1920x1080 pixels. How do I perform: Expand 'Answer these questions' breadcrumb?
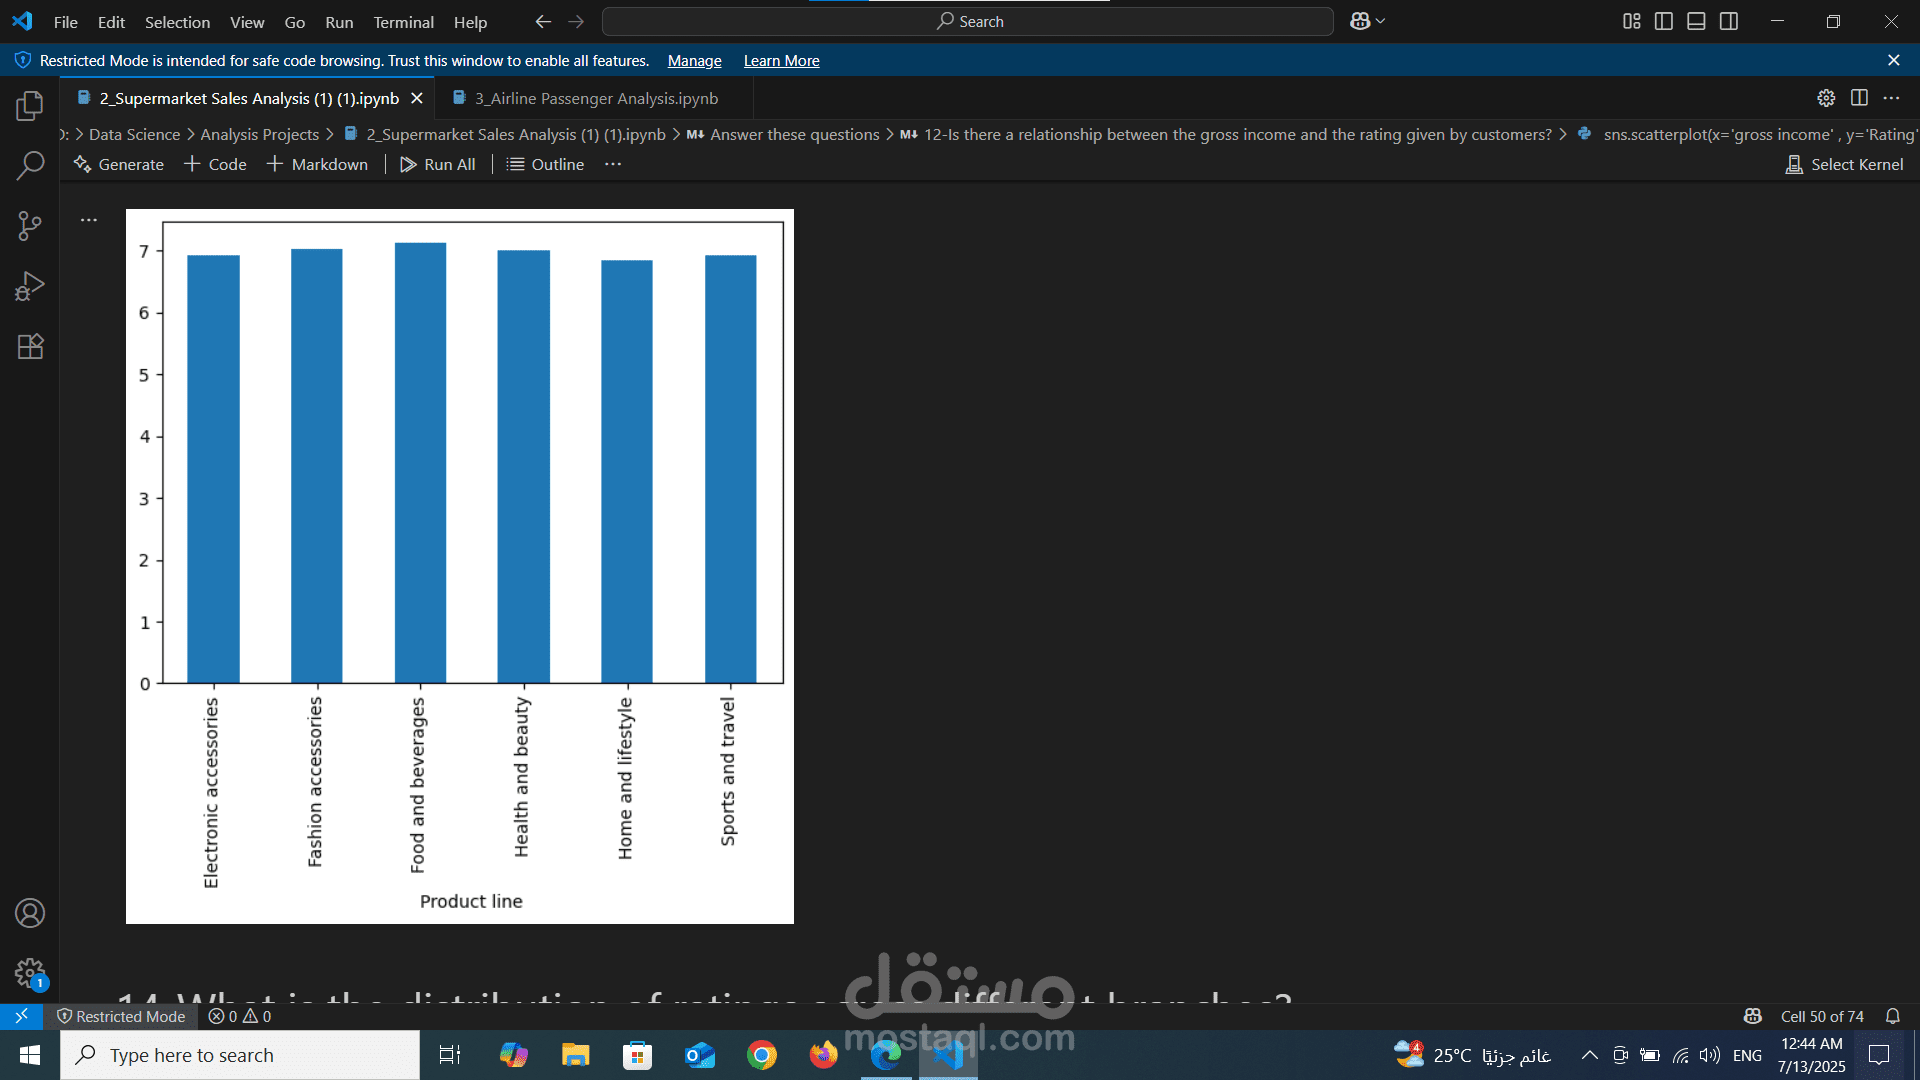[x=783, y=134]
